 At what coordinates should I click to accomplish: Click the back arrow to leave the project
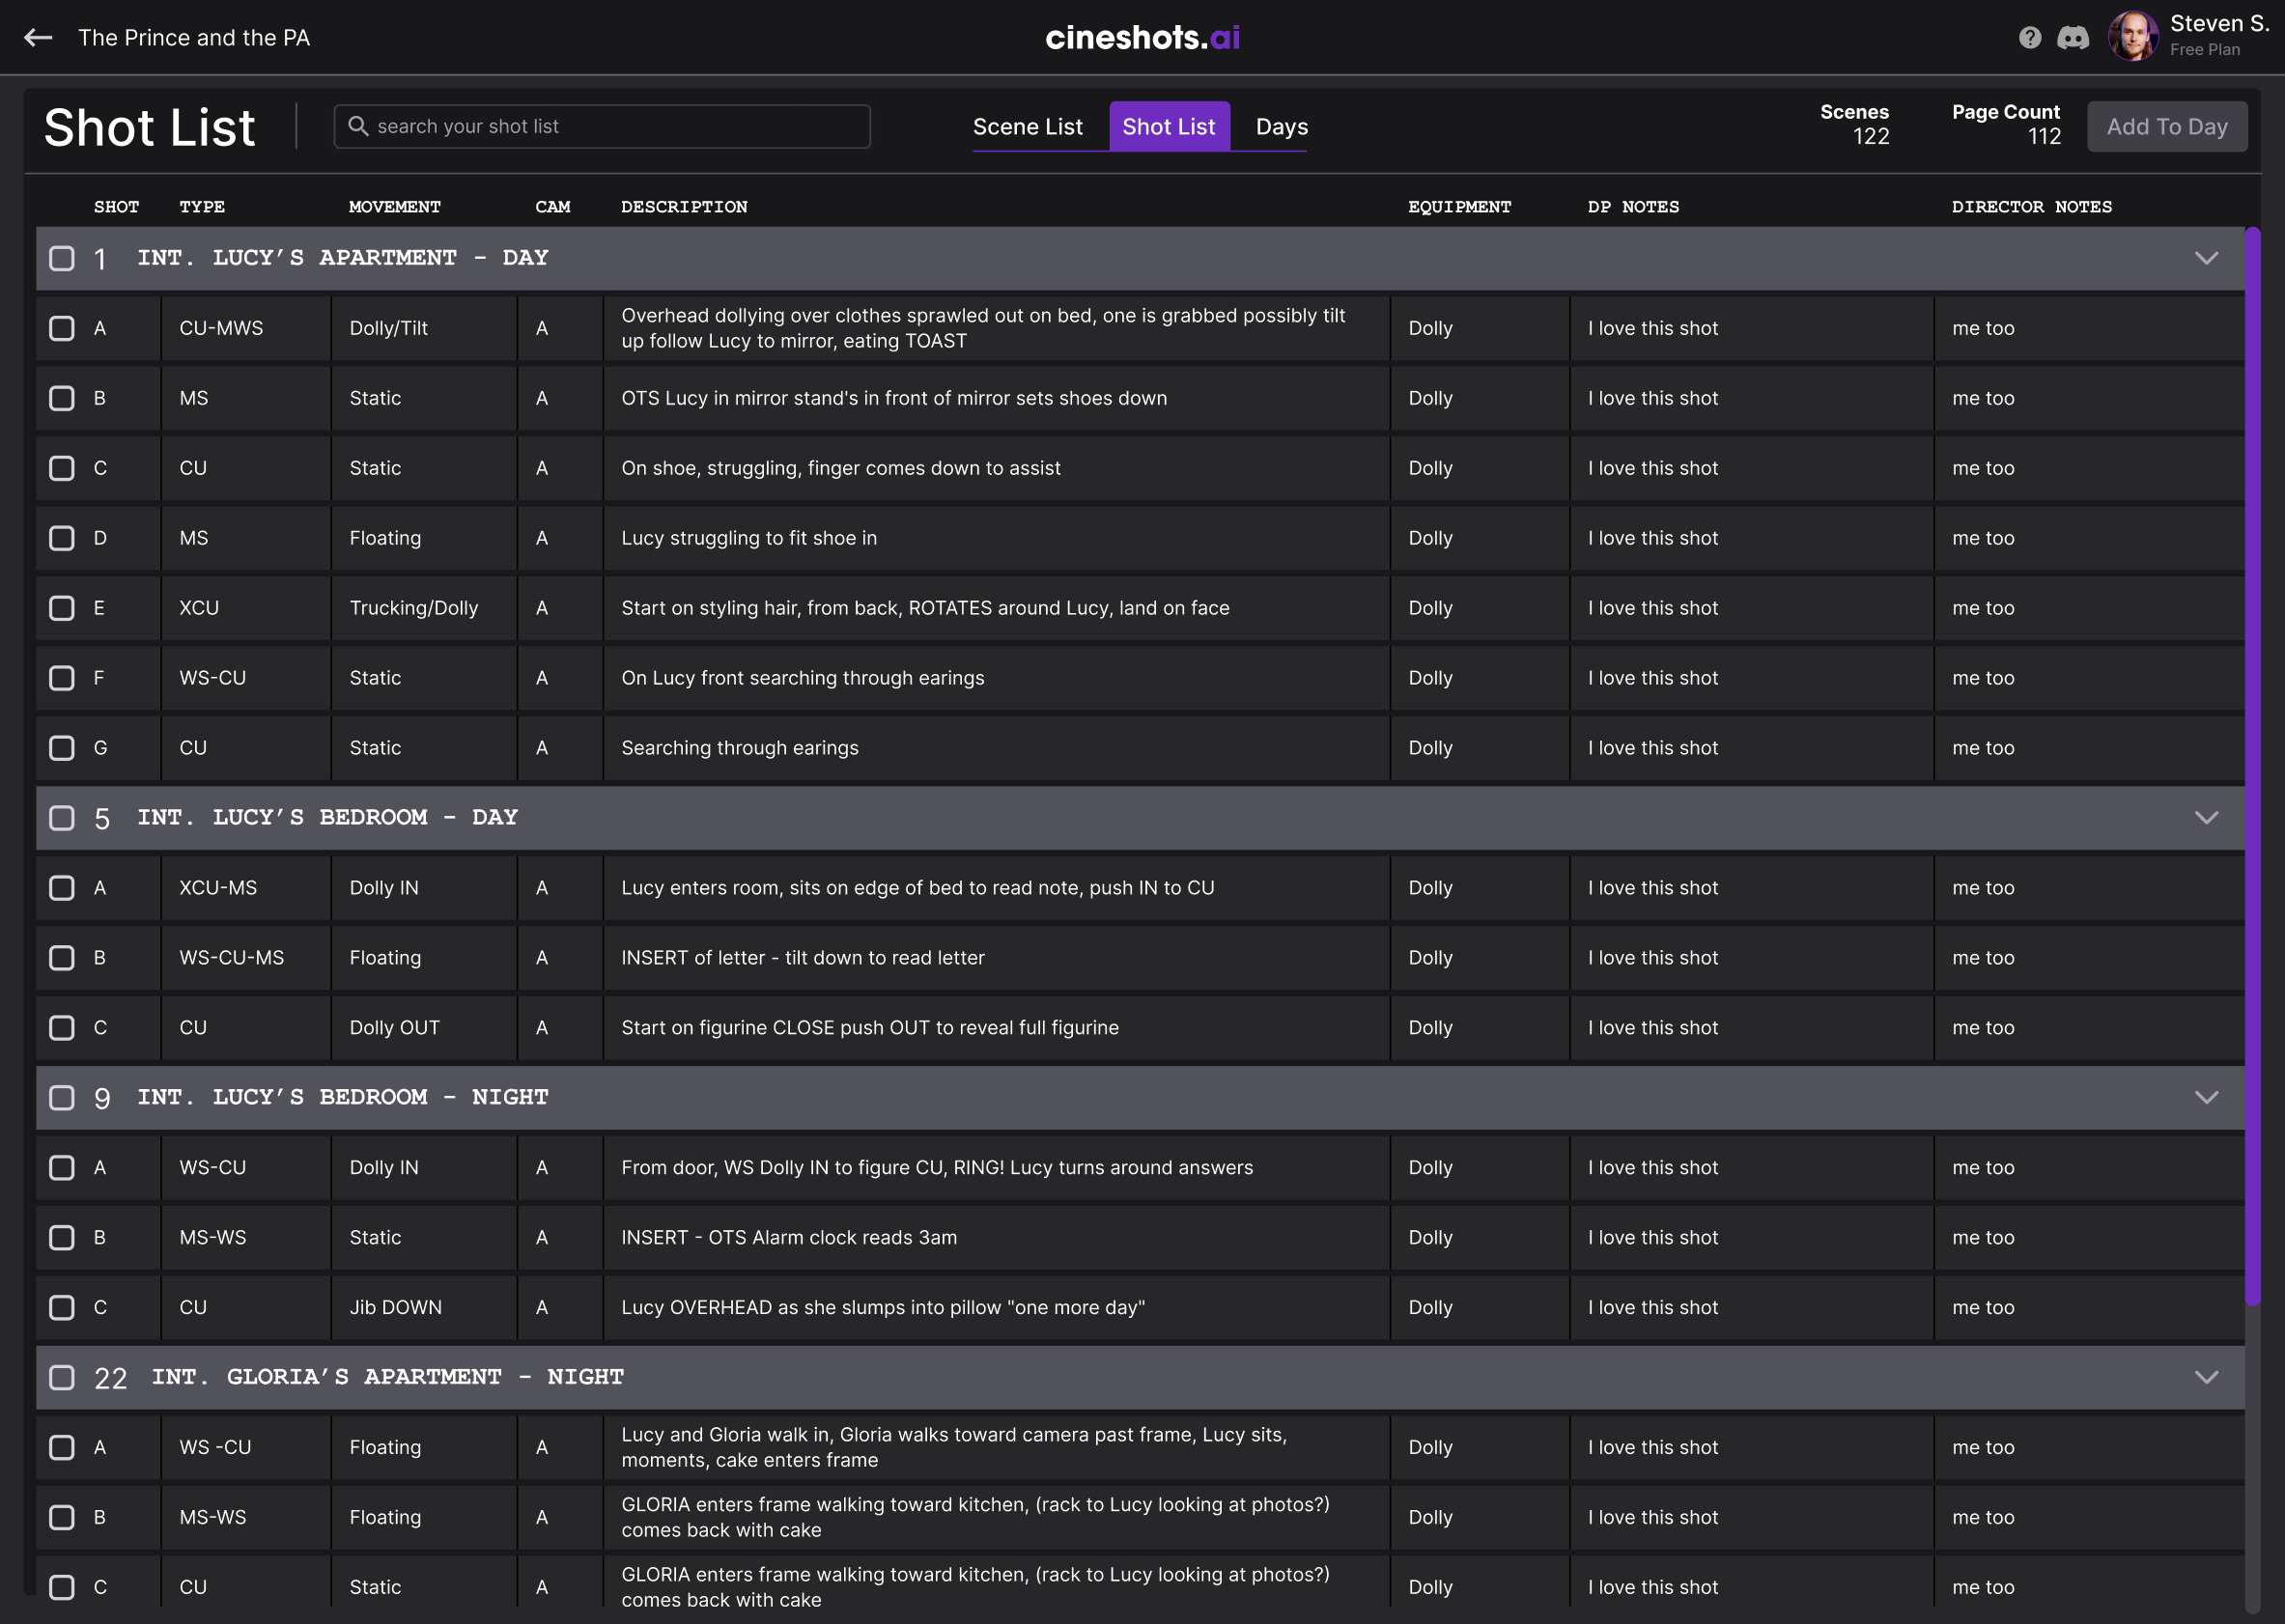(x=38, y=37)
